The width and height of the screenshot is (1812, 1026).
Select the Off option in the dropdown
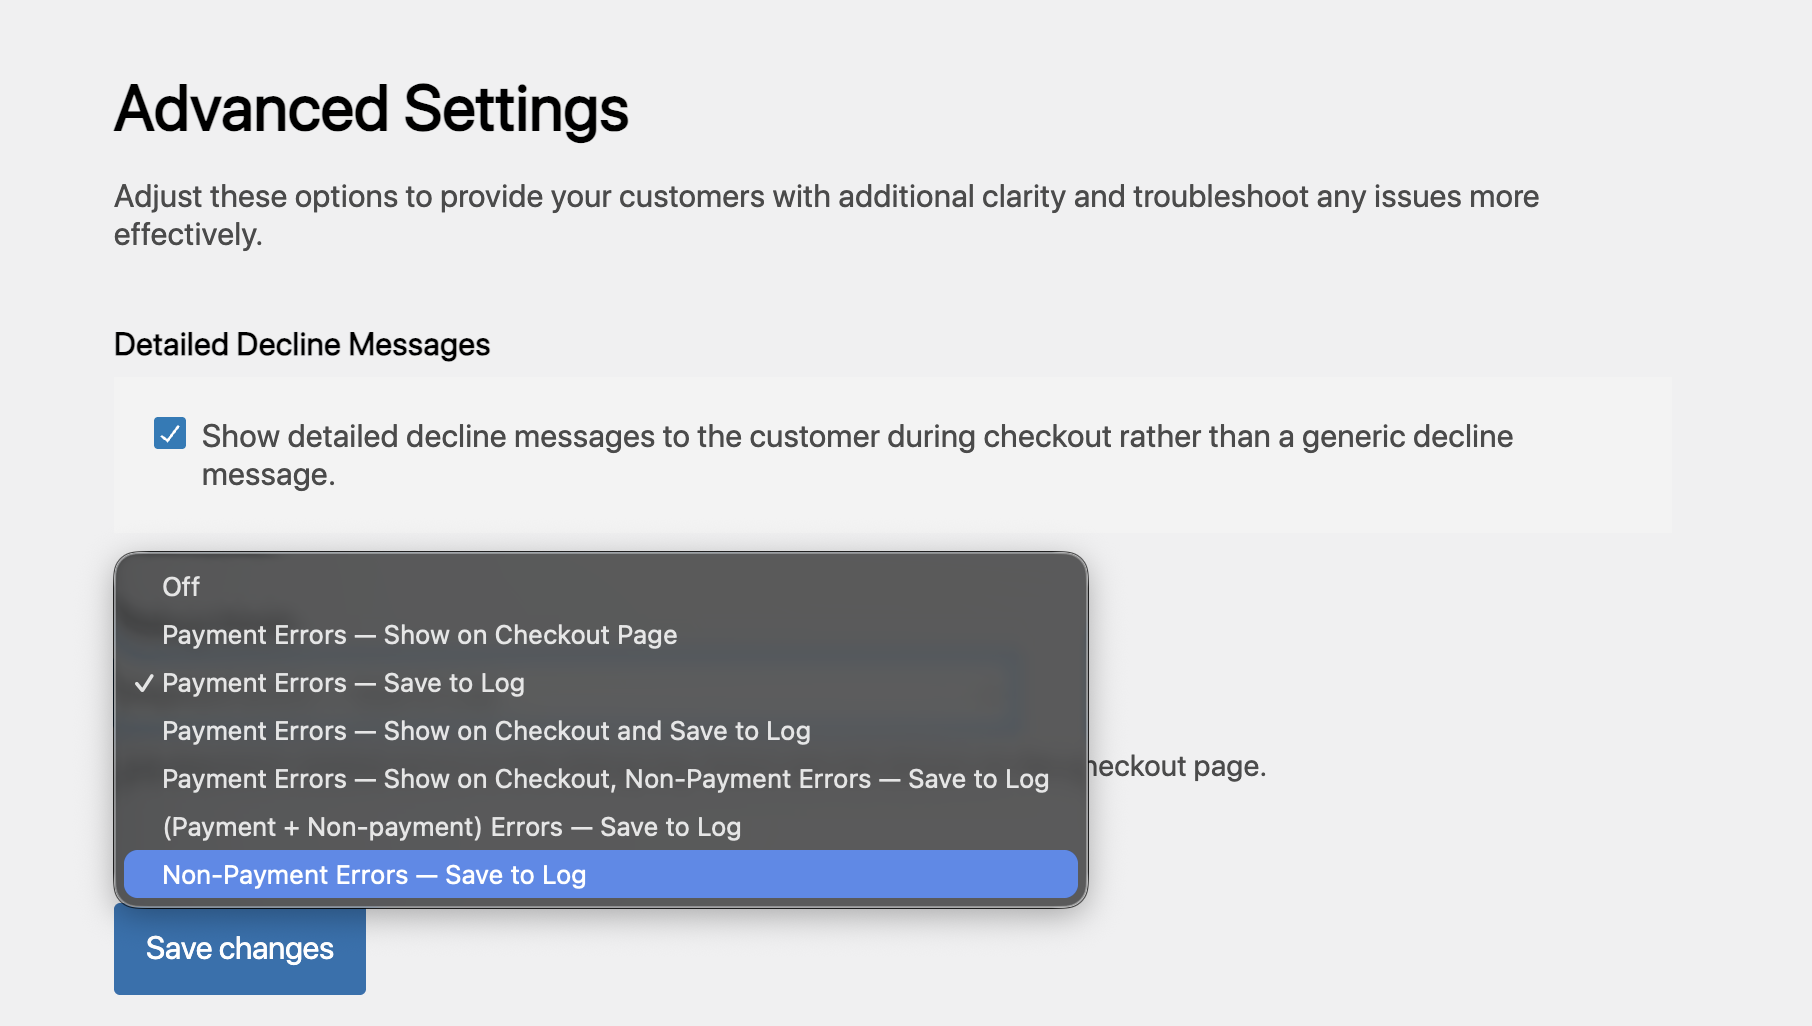point(600,587)
